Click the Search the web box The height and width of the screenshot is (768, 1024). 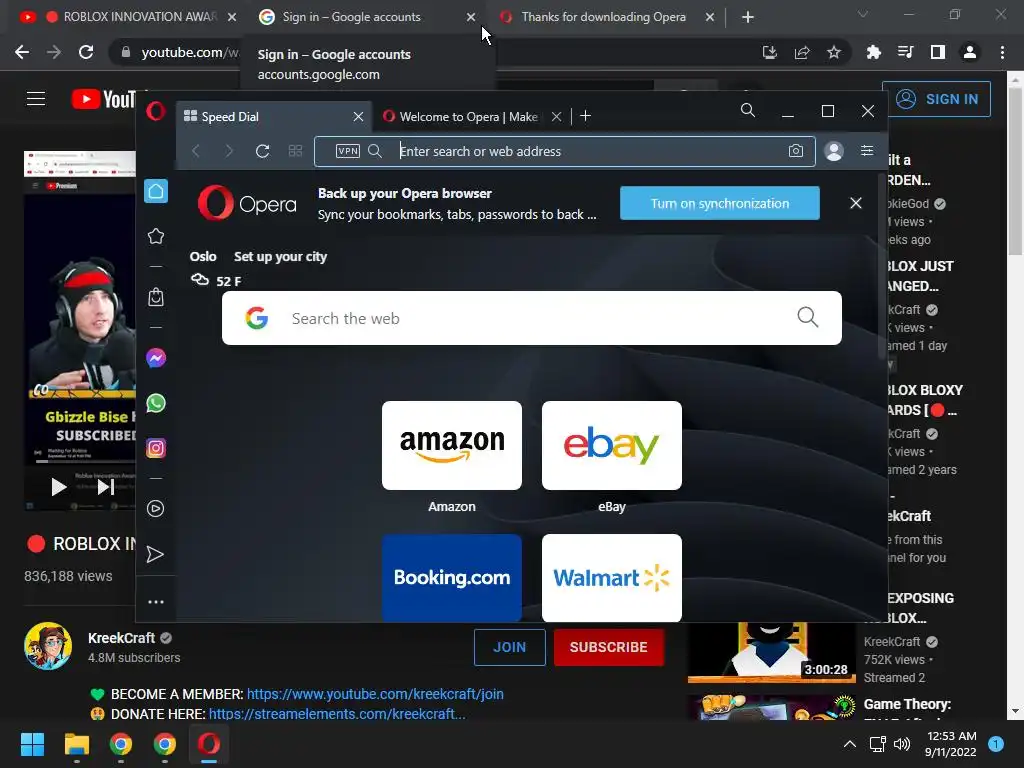click(x=532, y=318)
